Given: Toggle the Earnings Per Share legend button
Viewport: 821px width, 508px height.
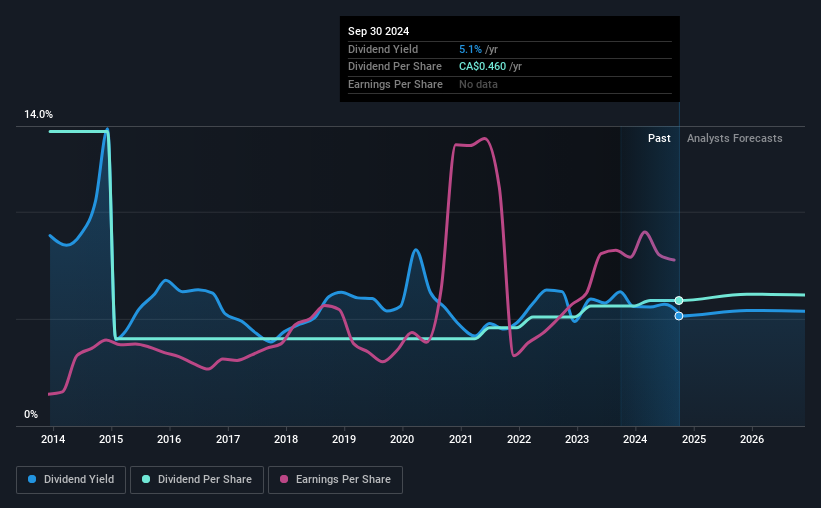Looking at the screenshot, I should (x=335, y=480).
